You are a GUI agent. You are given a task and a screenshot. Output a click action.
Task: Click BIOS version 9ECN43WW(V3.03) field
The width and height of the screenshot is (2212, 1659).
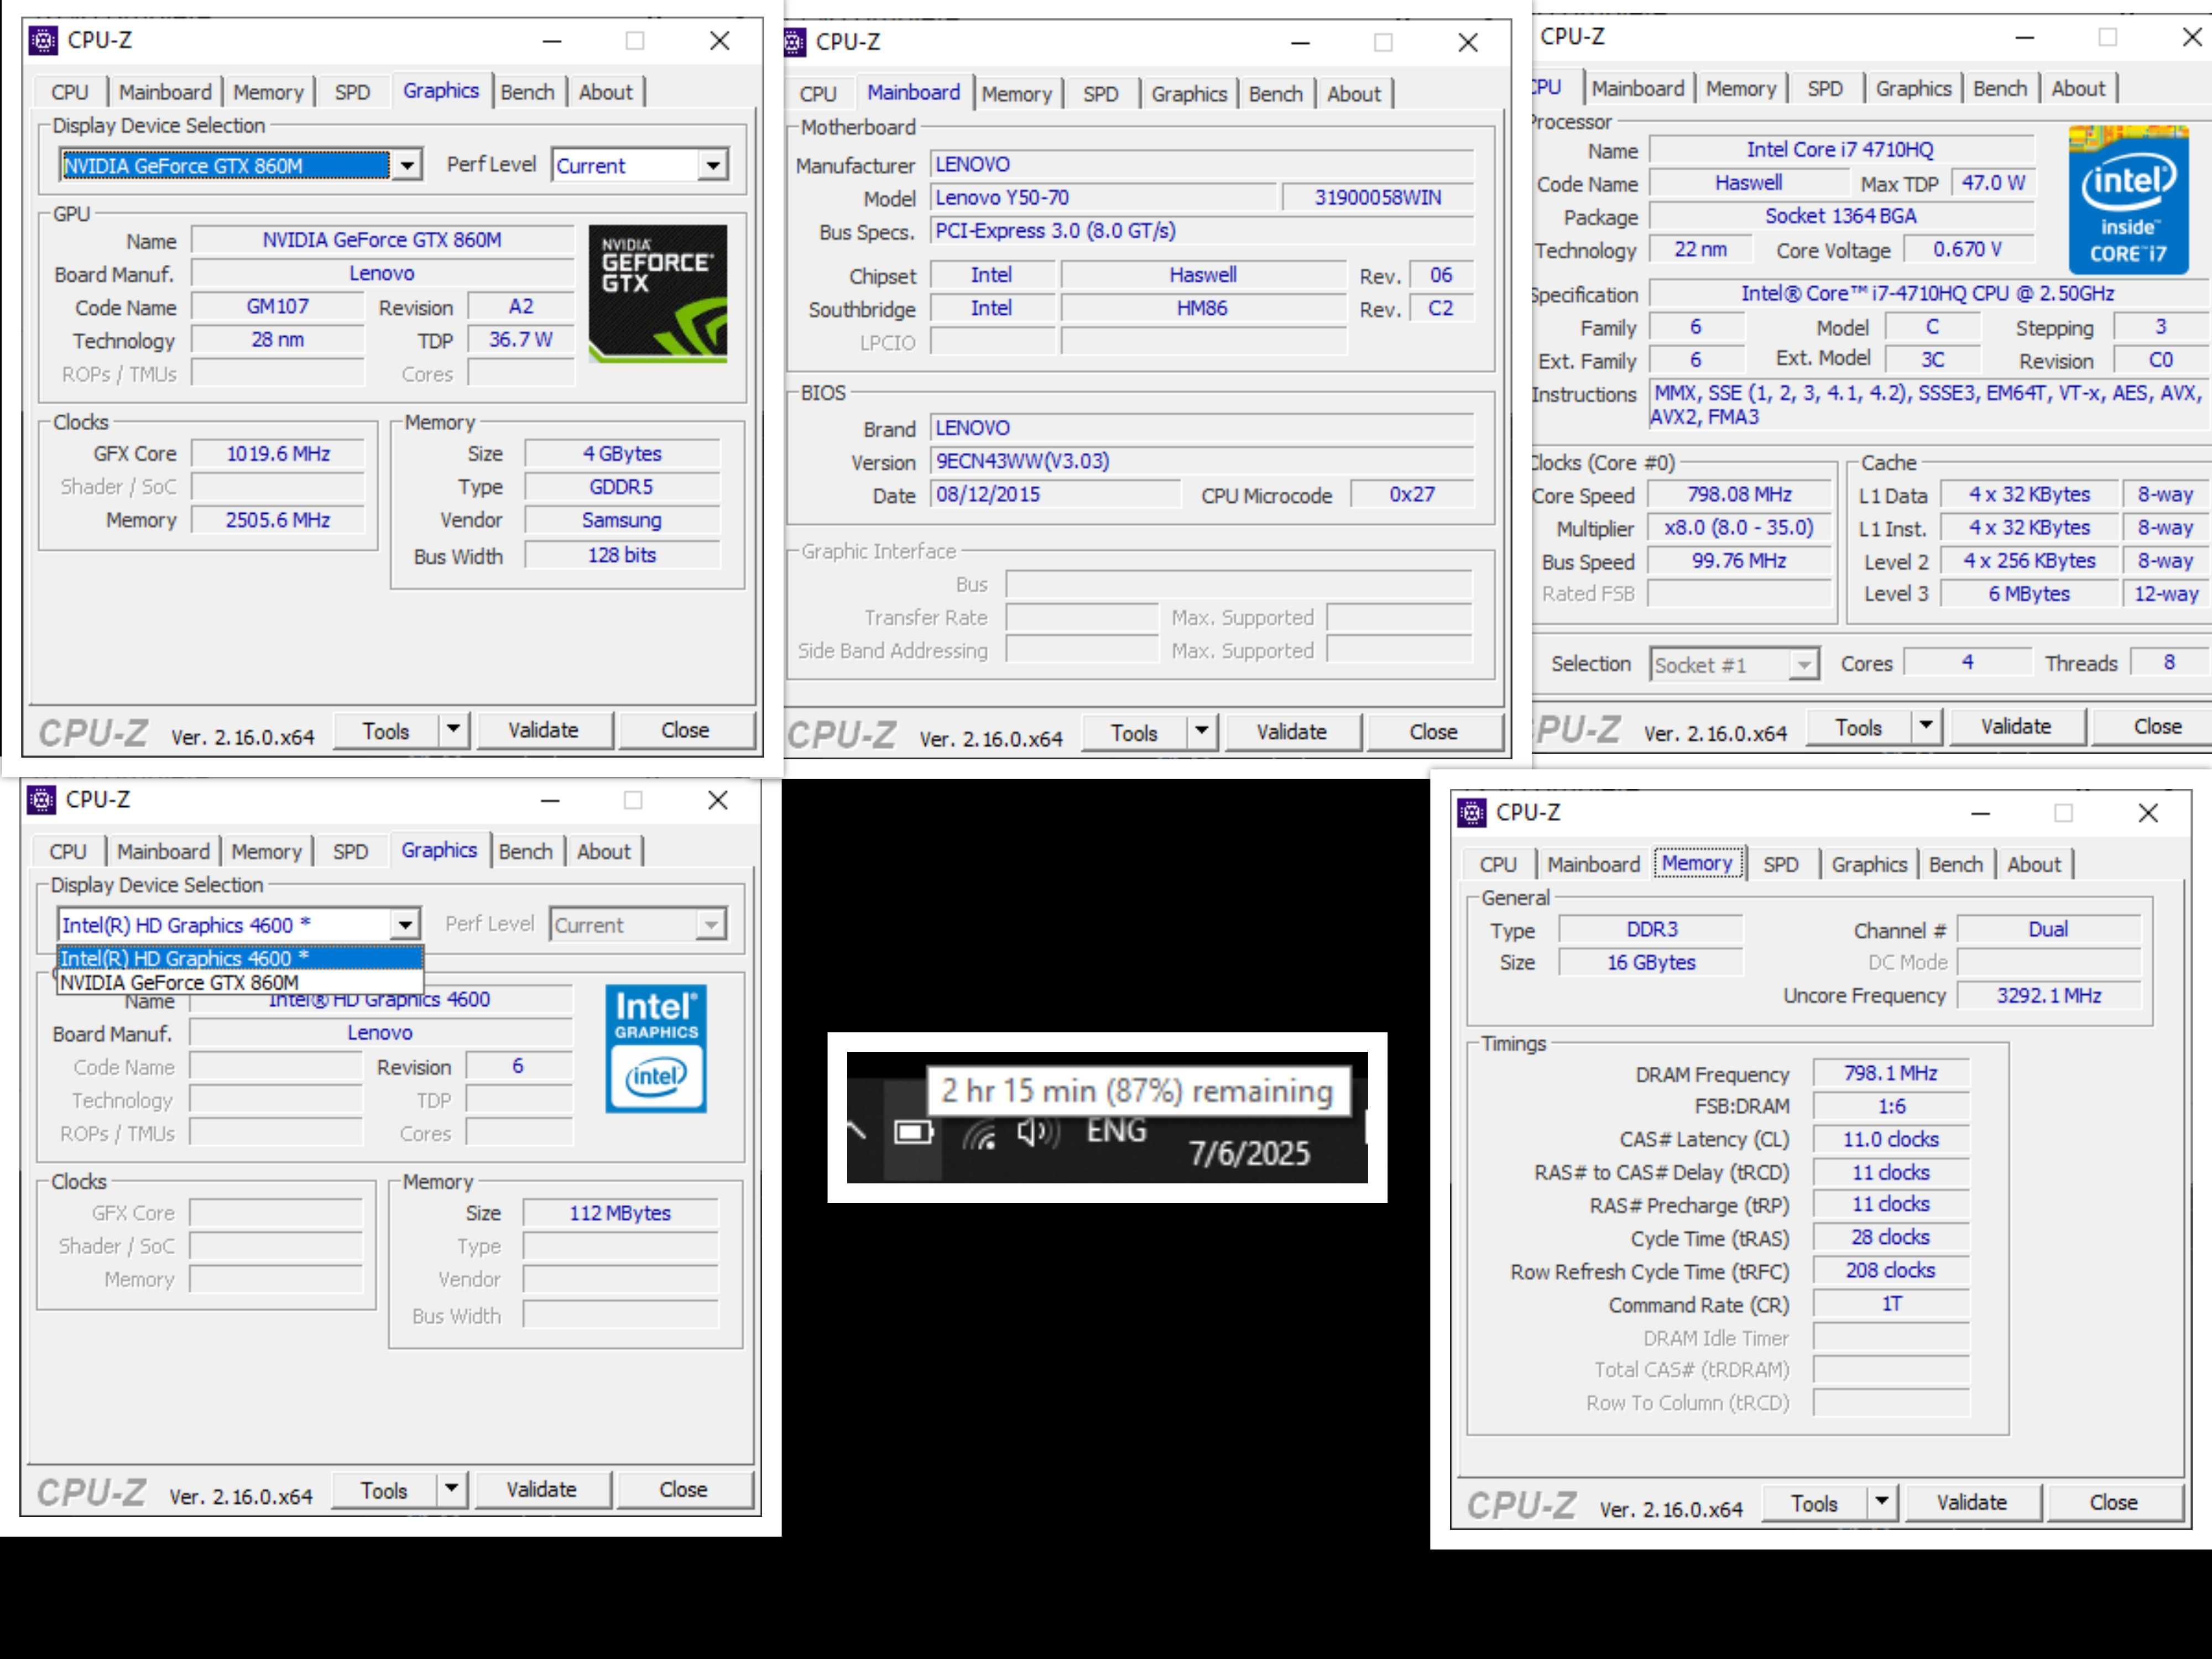tap(1202, 461)
